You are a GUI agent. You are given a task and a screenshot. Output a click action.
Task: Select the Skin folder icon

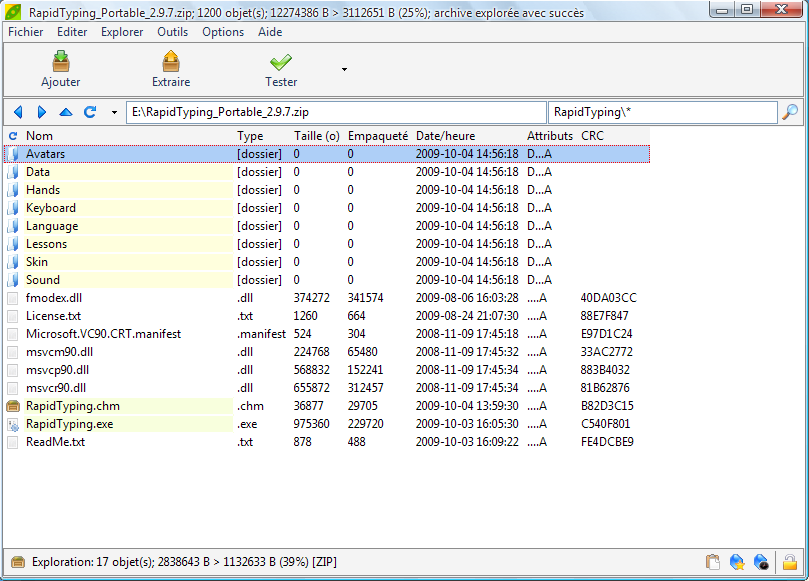[13, 262]
